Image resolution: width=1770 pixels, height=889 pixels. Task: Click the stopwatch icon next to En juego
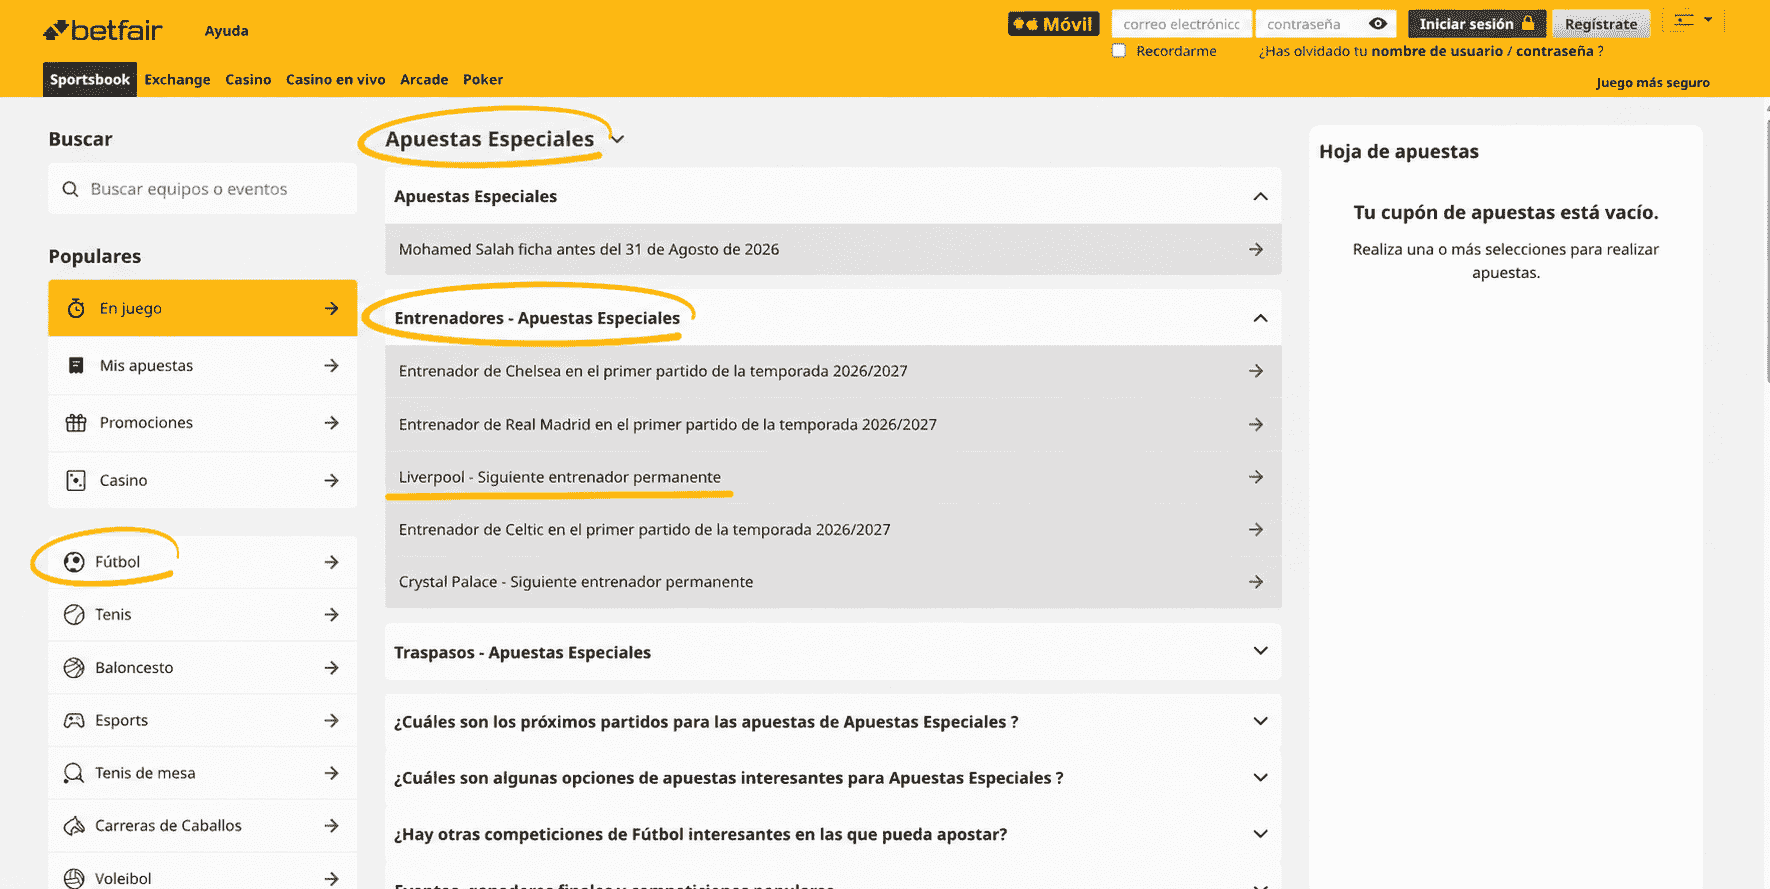click(x=76, y=308)
